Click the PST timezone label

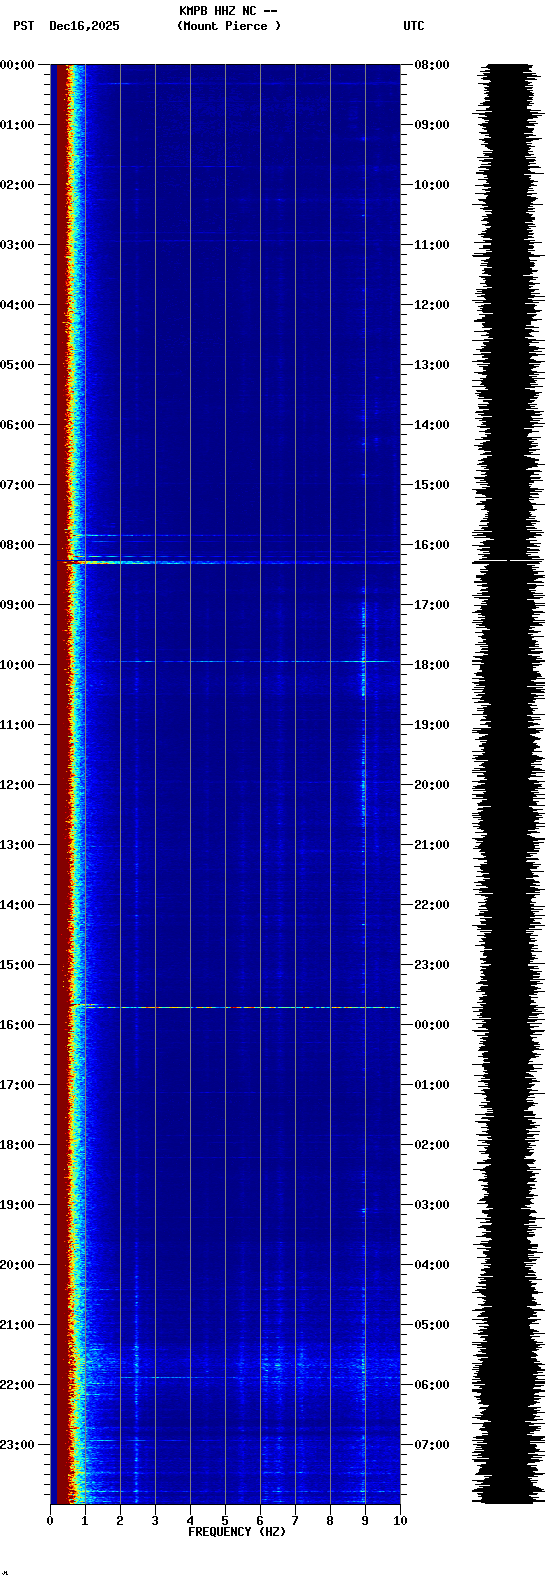point(23,26)
